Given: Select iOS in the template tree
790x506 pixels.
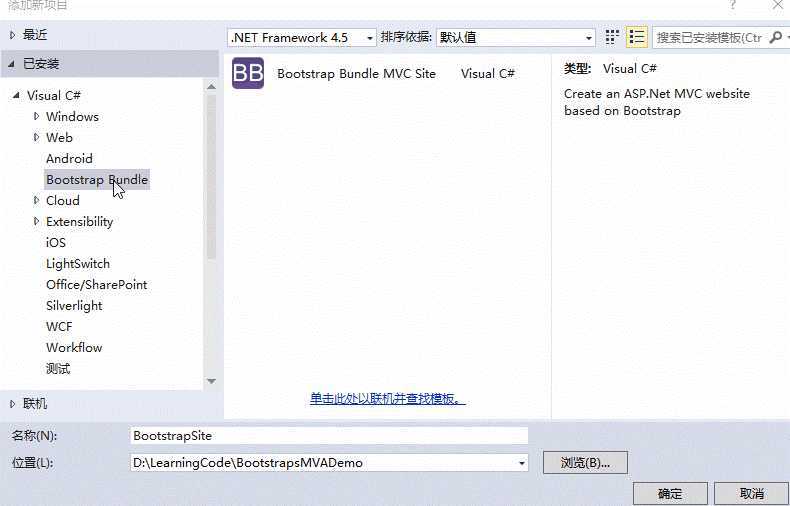Looking at the screenshot, I should tap(56, 243).
